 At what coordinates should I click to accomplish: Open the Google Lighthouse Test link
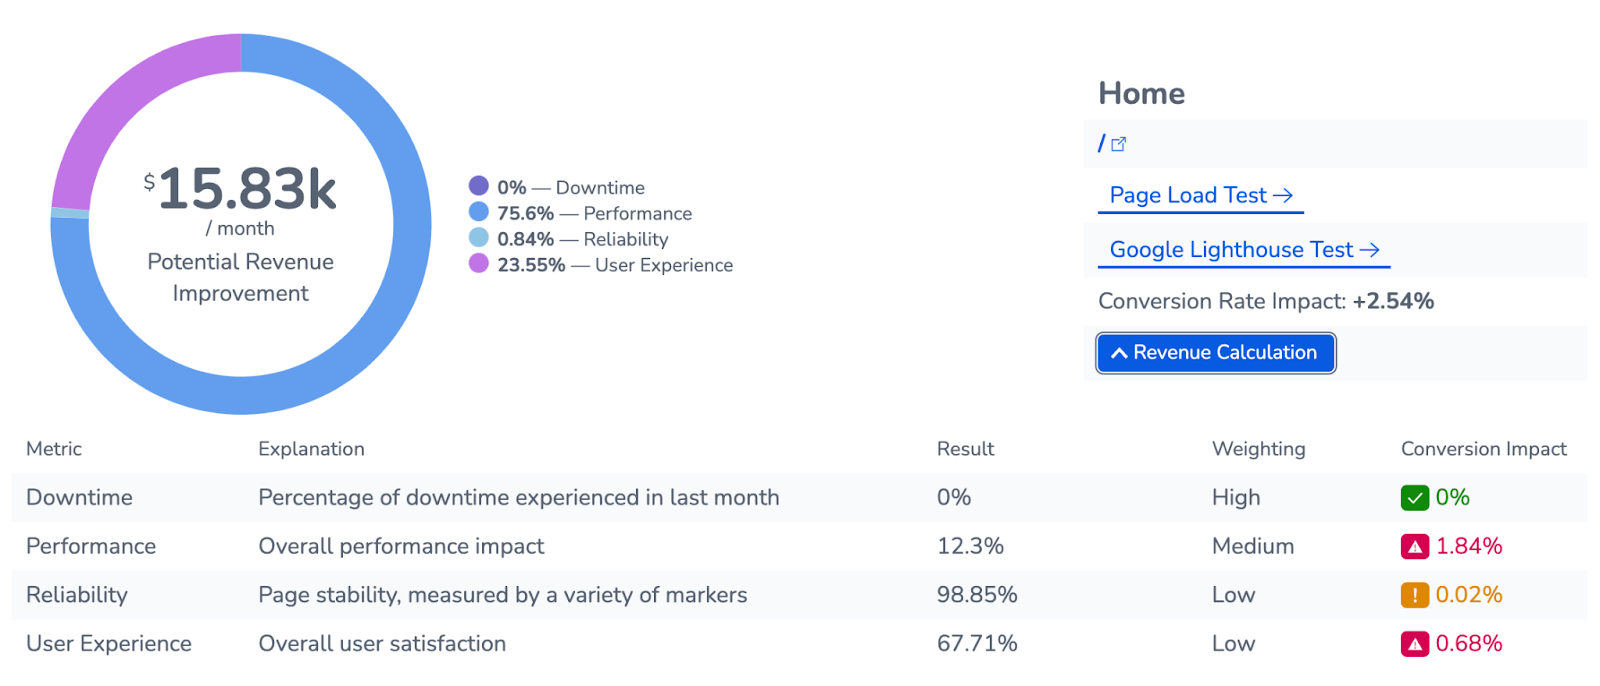(x=1244, y=249)
